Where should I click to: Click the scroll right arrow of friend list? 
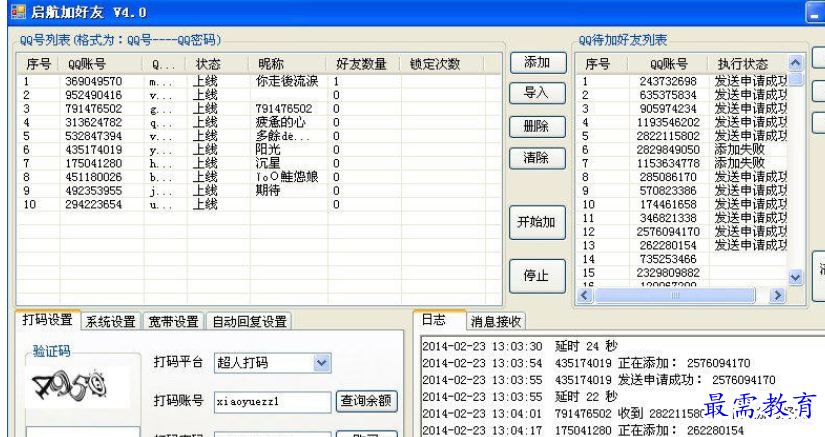pyautogui.click(x=777, y=296)
